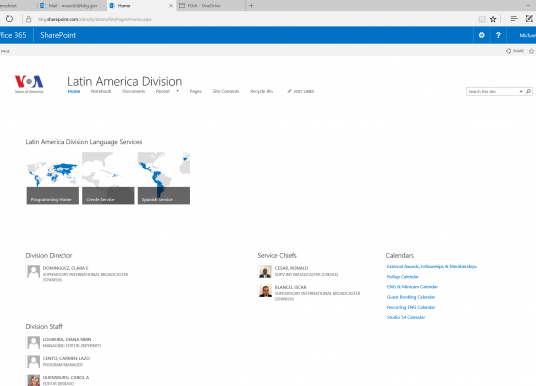Viewport: 536px width, 386px height.
Task: Click CENTO, CARMEN LAZO name
Action: coord(66,358)
